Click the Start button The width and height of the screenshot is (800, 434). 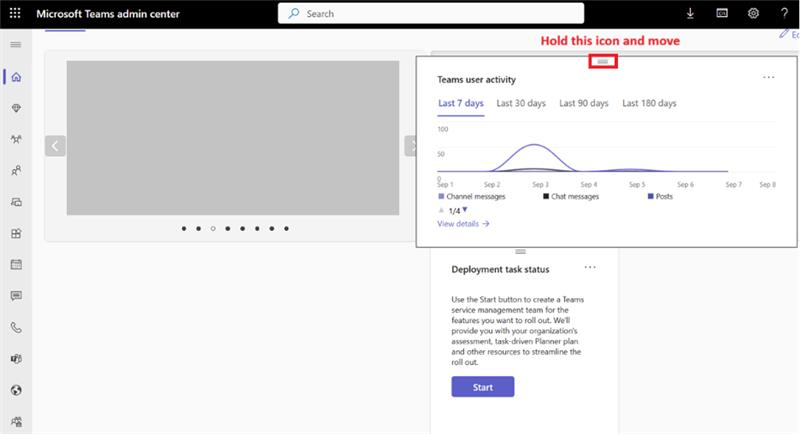[483, 387]
